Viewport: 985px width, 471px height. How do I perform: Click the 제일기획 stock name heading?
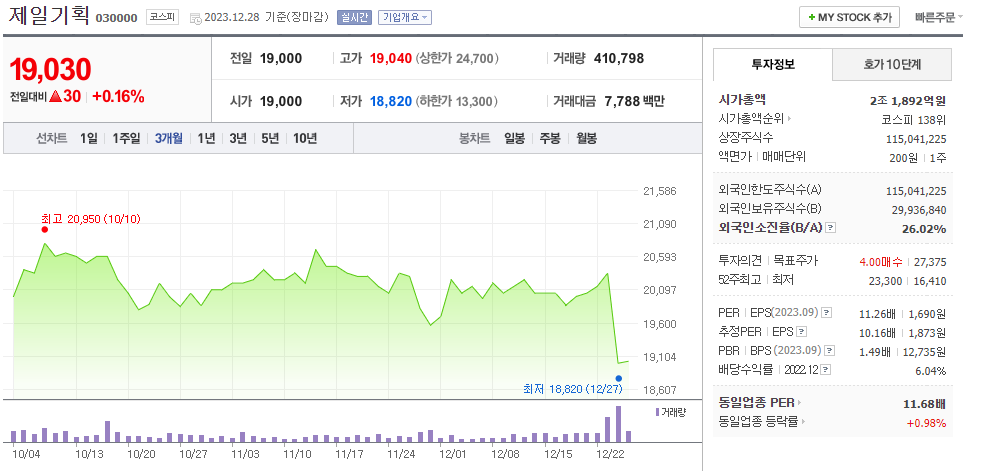tap(49, 16)
